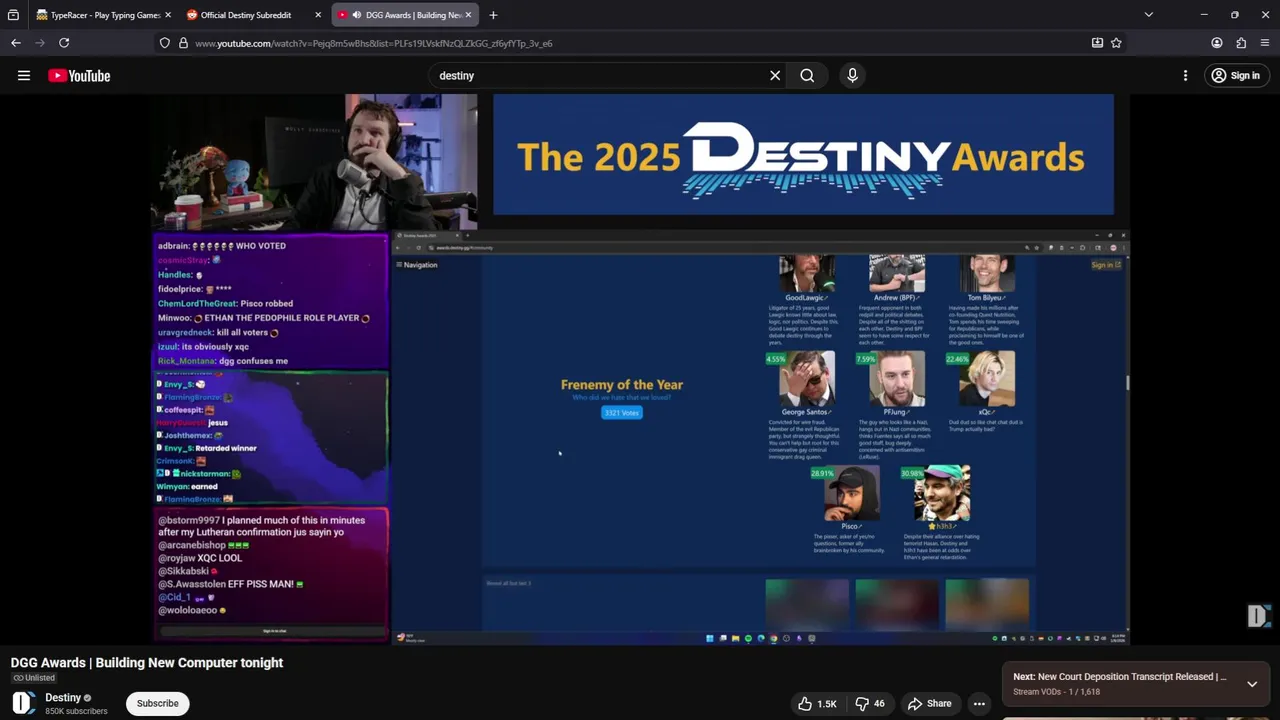Image resolution: width=1280 pixels, height=720 pixels.
Task: Click the channel watermark on the video
Action: (x=1258, y=616)
